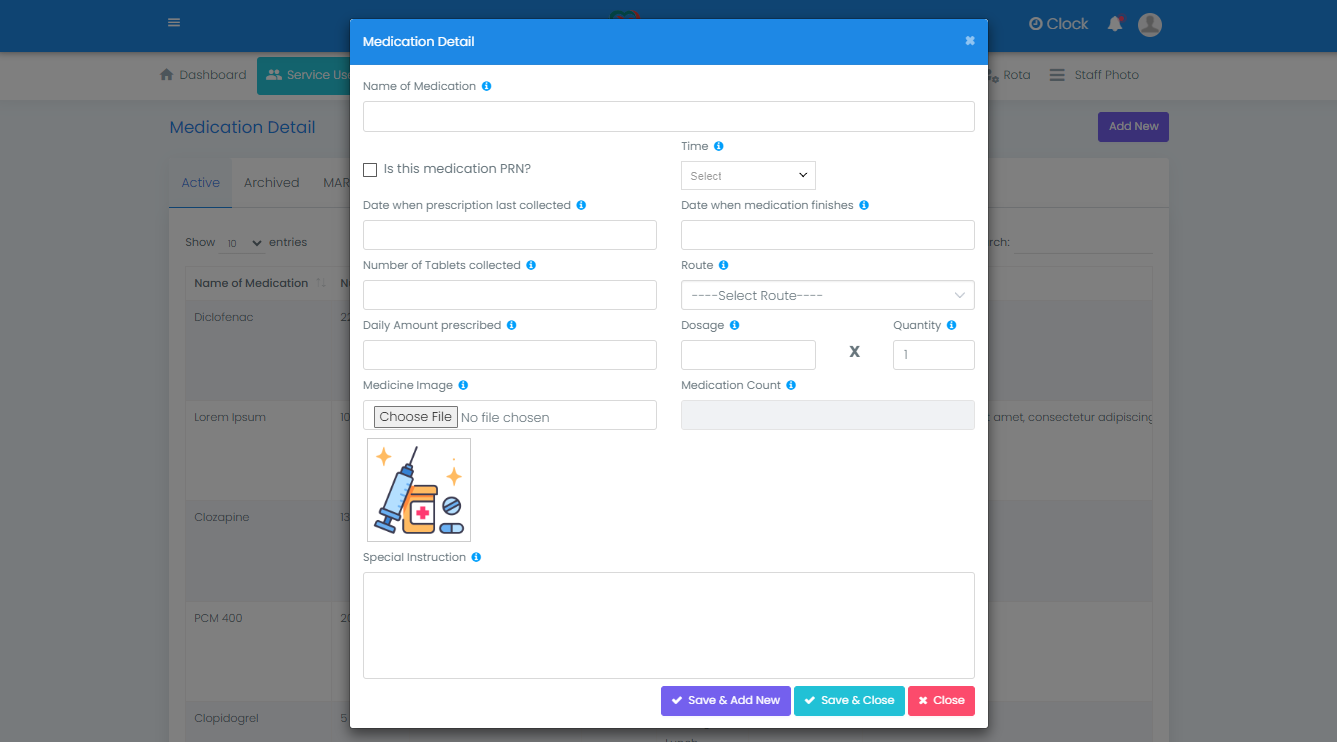Check the 'Is this medication PRN?' checkbox
Viewport: 1337px width, 742px height.
coord(370,170)
